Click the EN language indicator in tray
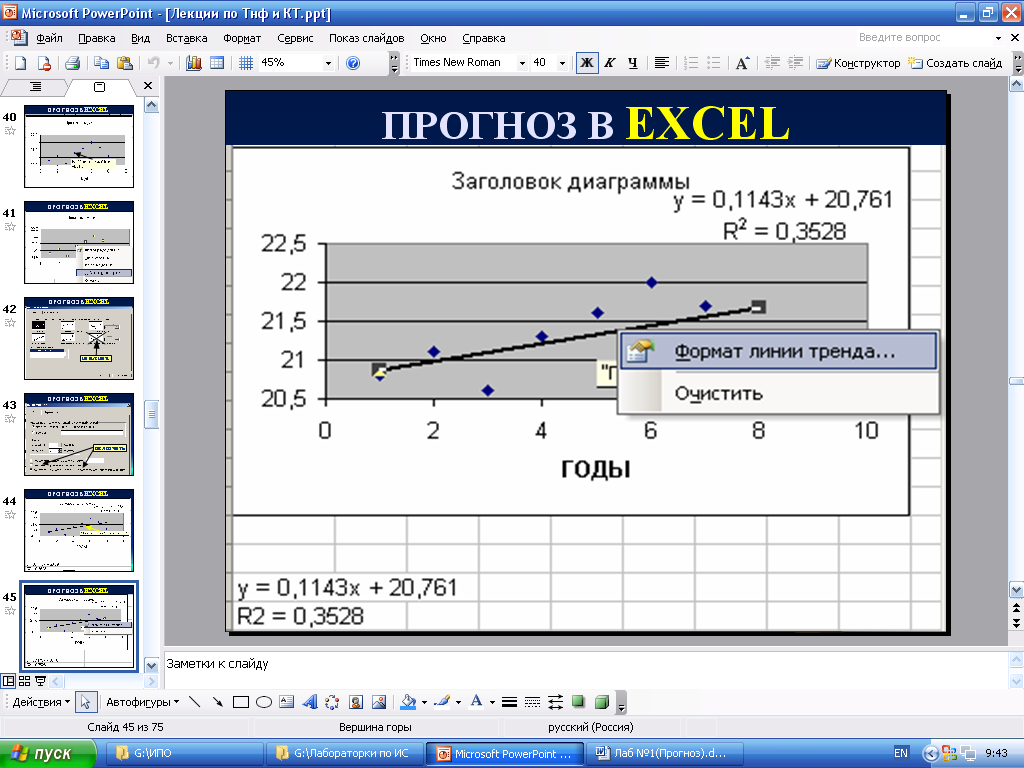 (x=901, y=753)
